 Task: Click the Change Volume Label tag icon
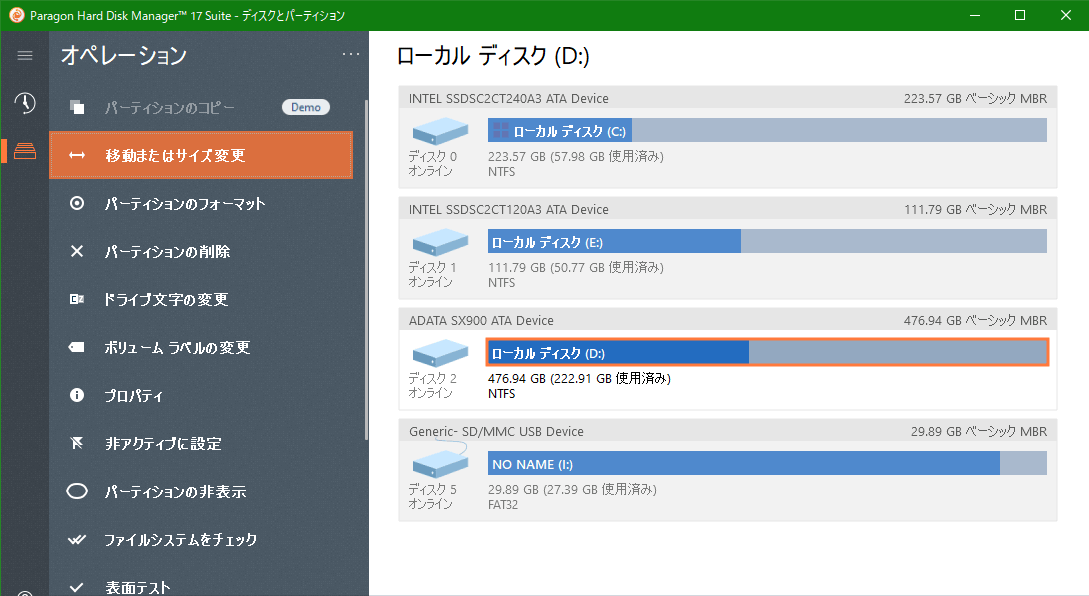click(x=77, y=347)
